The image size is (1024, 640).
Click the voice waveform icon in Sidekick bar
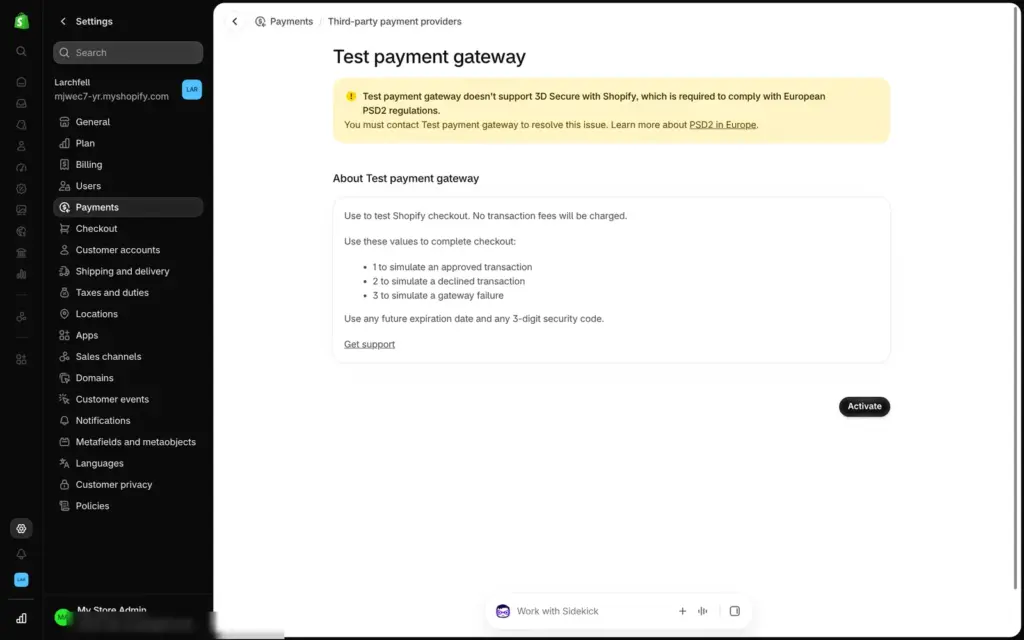pos(703,611)
